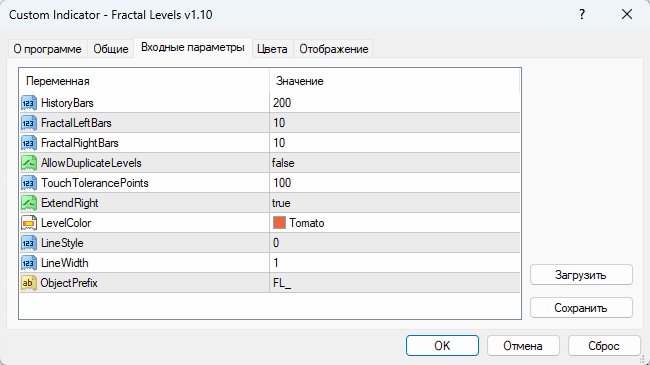Select the LevelColor variable name

[66, 223]
